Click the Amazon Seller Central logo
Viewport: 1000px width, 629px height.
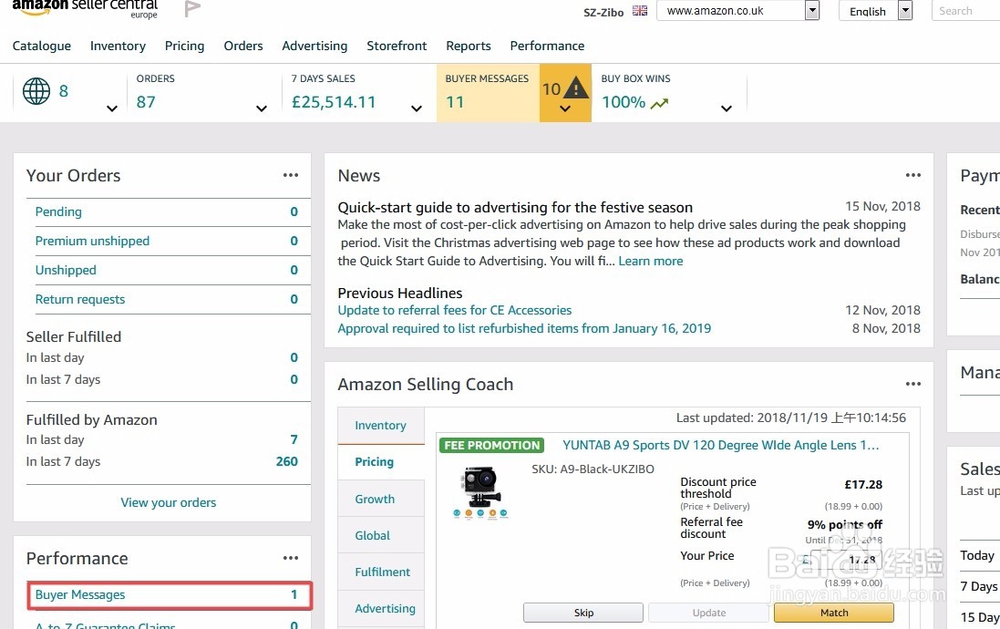click(x=85, y=8)
